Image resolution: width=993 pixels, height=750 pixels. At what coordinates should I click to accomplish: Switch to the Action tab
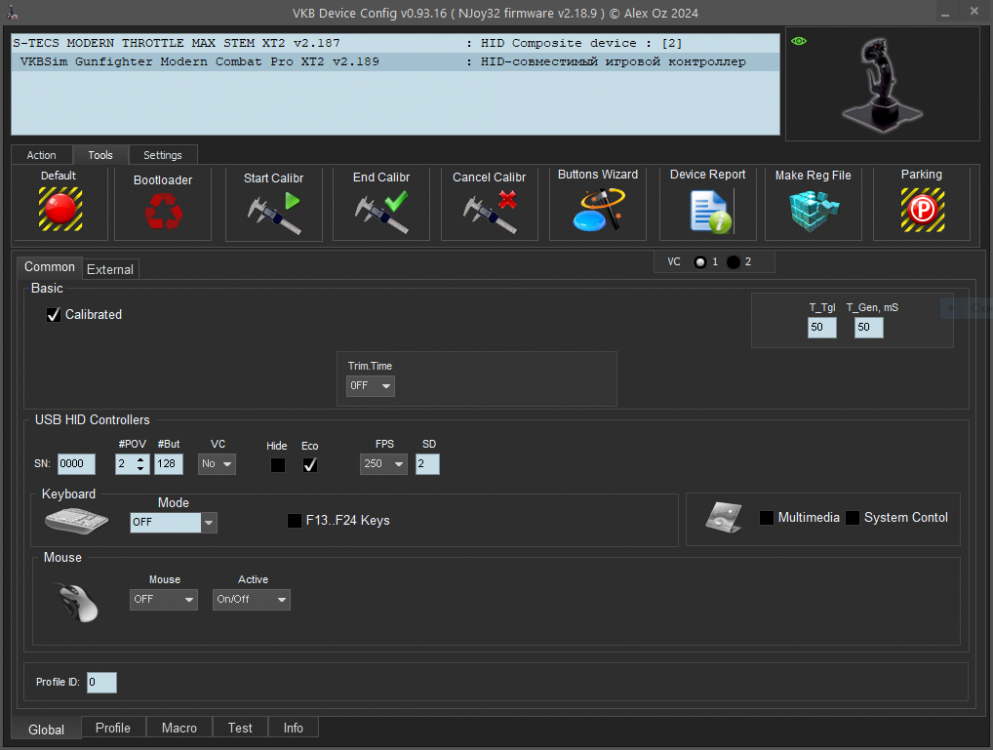(x=41, y=155)
